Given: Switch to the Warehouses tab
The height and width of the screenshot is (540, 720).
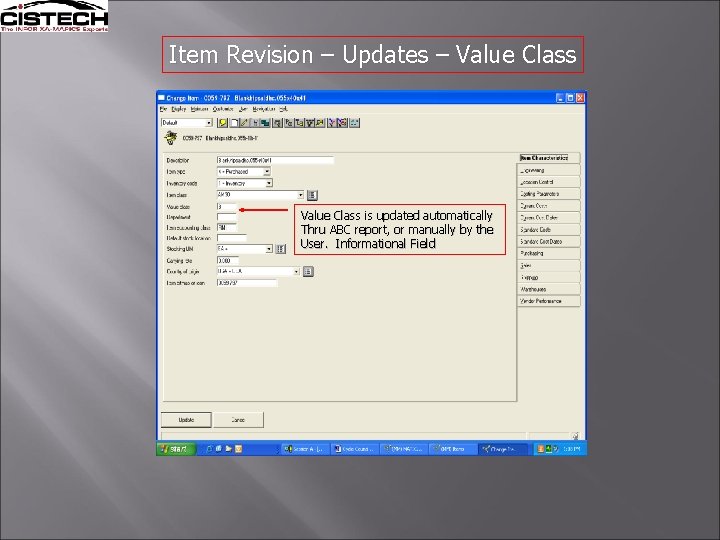Looking at the screenshot, I should [548, 289].
